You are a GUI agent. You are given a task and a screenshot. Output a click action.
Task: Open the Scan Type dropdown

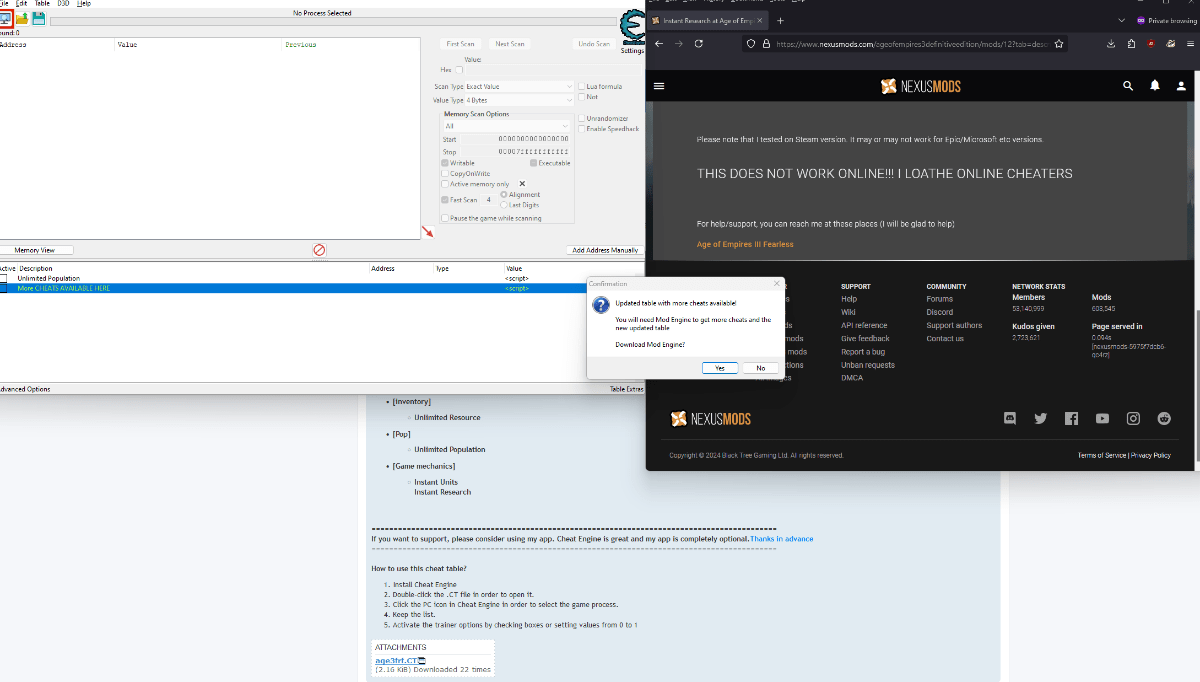(519, 87)
